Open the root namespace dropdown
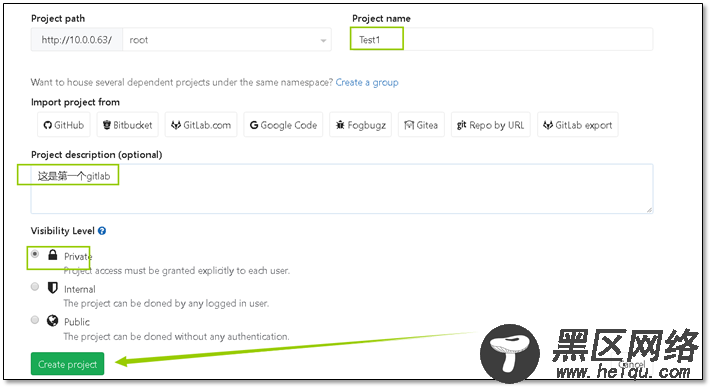 227,40
